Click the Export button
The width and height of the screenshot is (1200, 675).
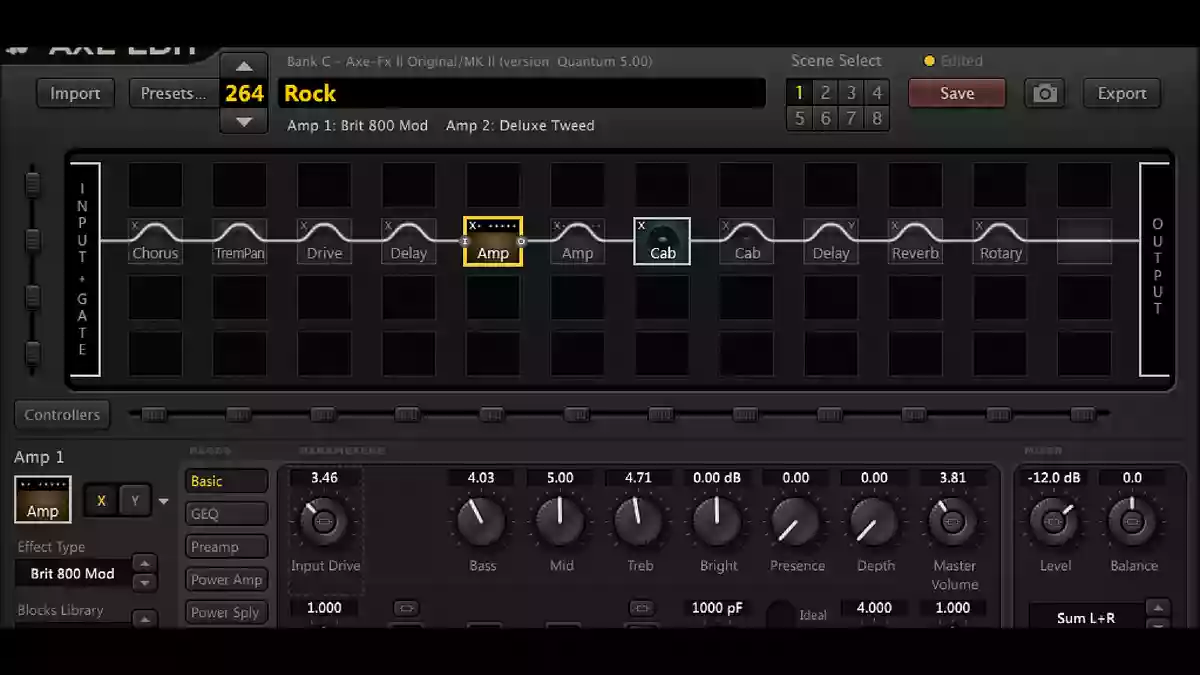(1122, 93)
